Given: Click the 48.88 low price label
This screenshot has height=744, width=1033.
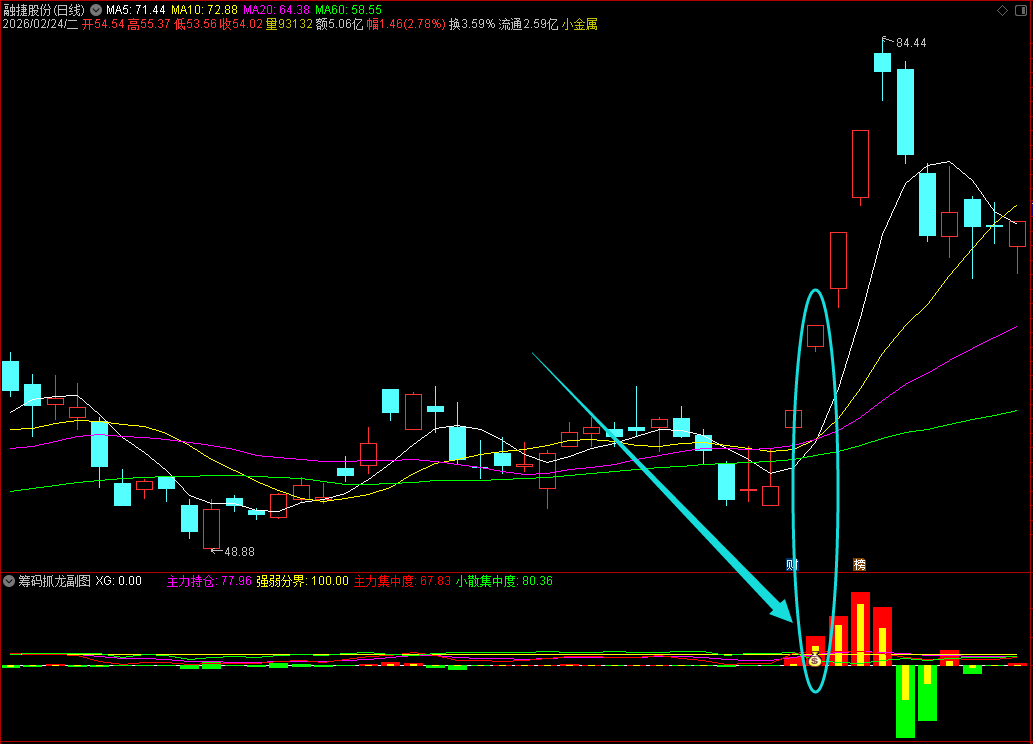Looking at the screenshot, I should point(239,552).
